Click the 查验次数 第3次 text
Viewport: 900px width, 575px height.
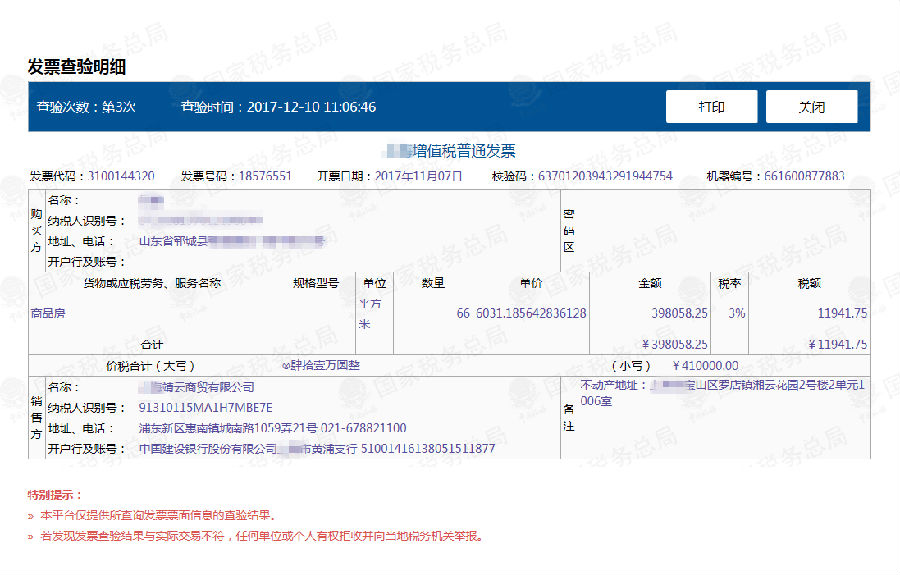pyautogui.click(x=86, y=107)
